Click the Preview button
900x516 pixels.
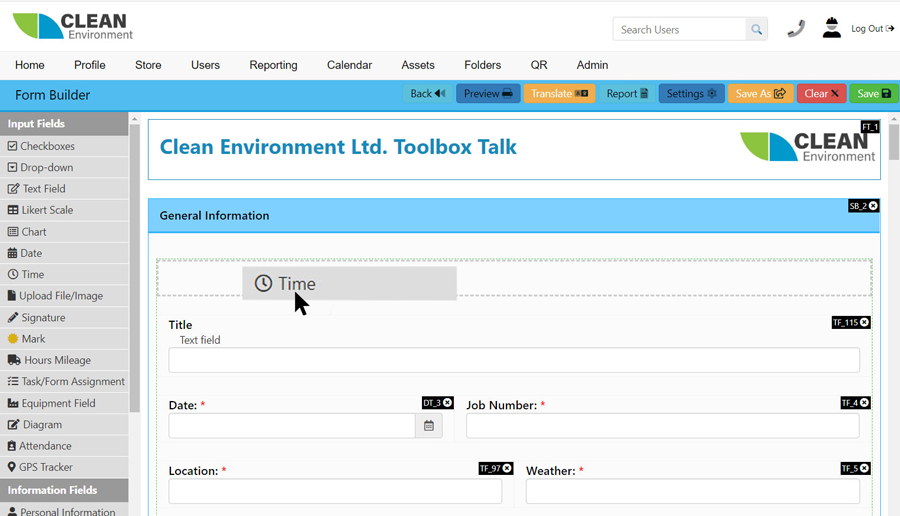pos(488,94)
